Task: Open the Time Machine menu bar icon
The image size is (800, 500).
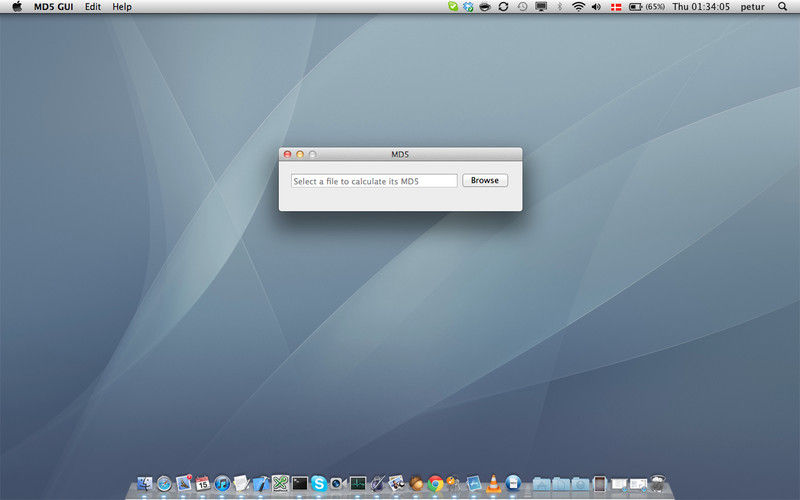Action: click(522, 7)
